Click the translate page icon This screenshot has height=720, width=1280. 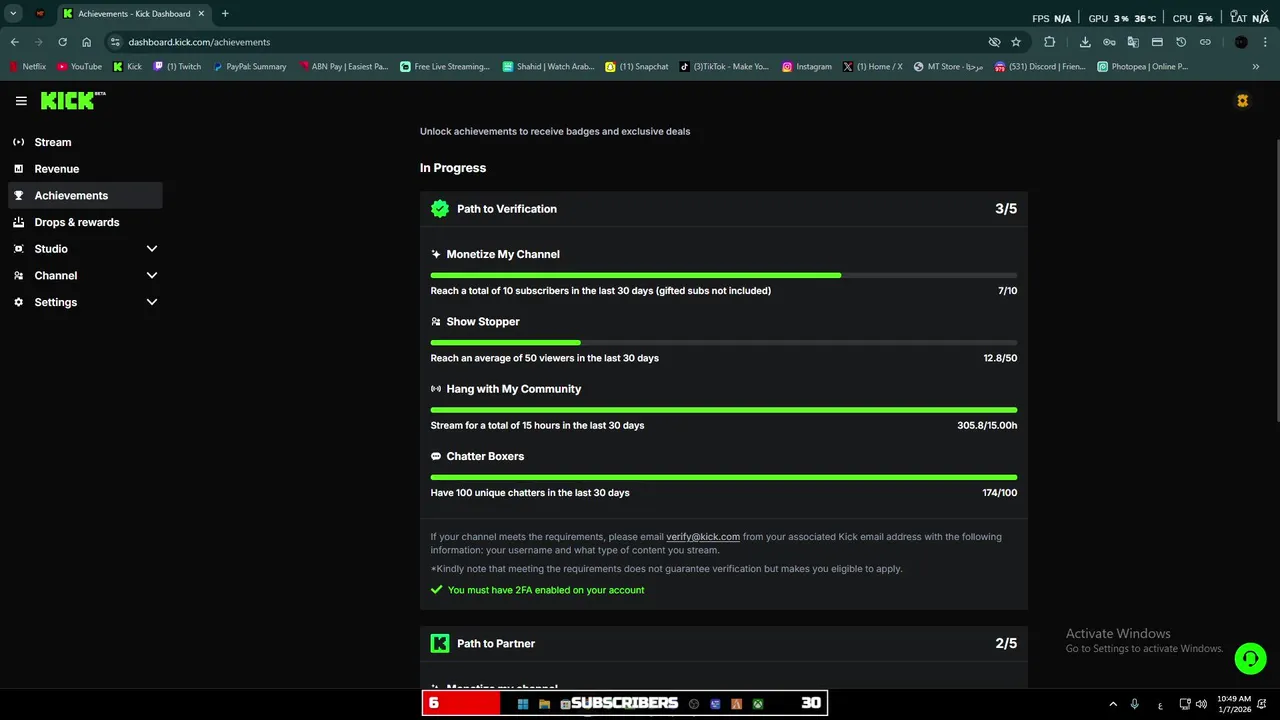pyautogui.click(x=1133, y=42)
